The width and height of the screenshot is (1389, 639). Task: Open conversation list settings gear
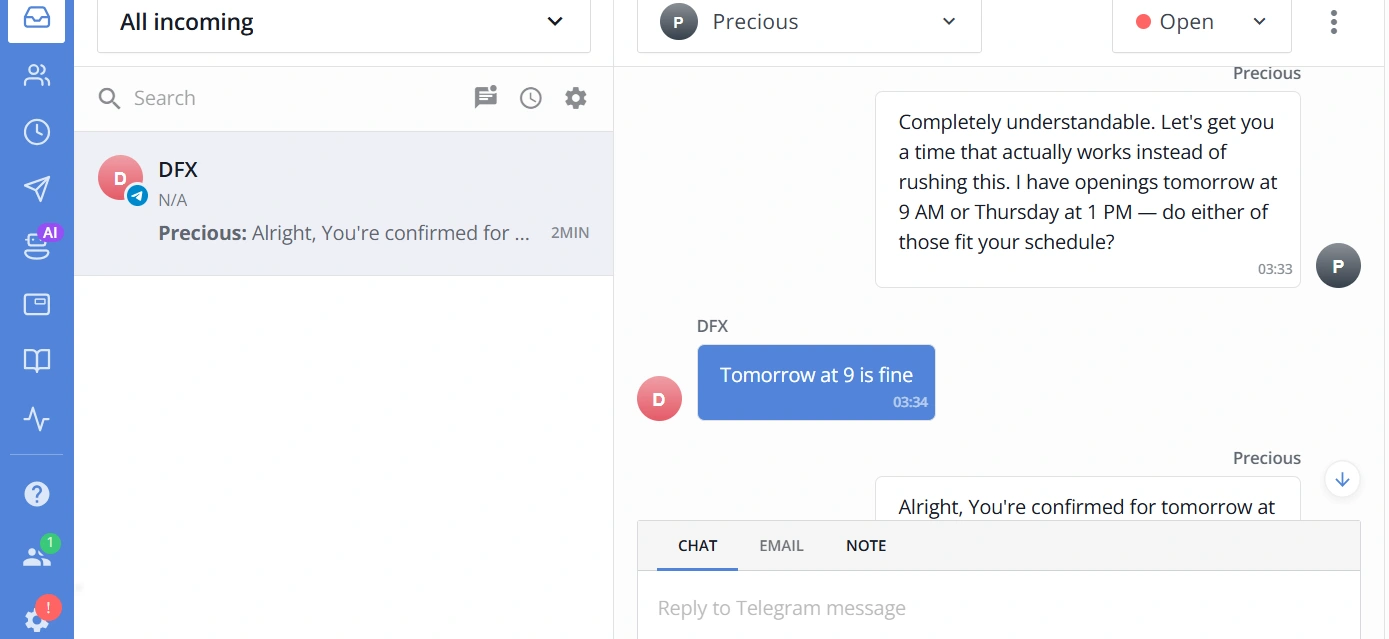576,98
